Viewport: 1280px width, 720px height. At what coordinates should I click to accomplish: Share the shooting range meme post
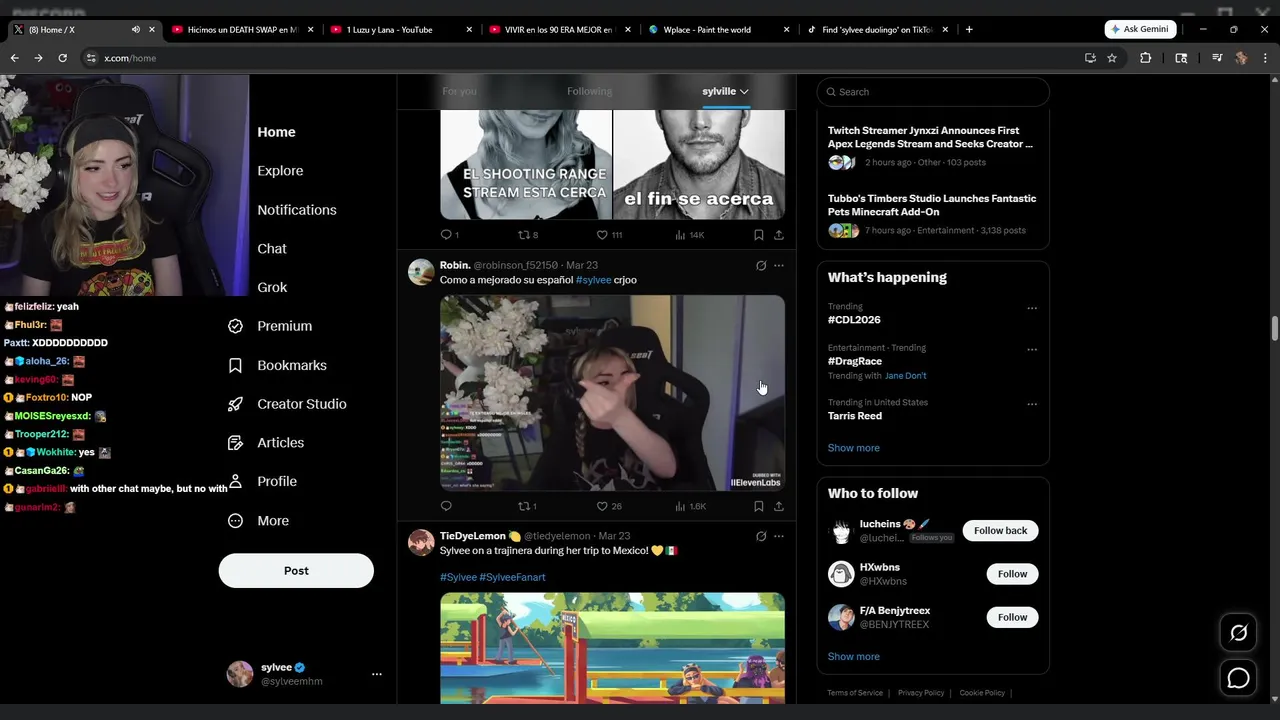click(x=779, y=235)
